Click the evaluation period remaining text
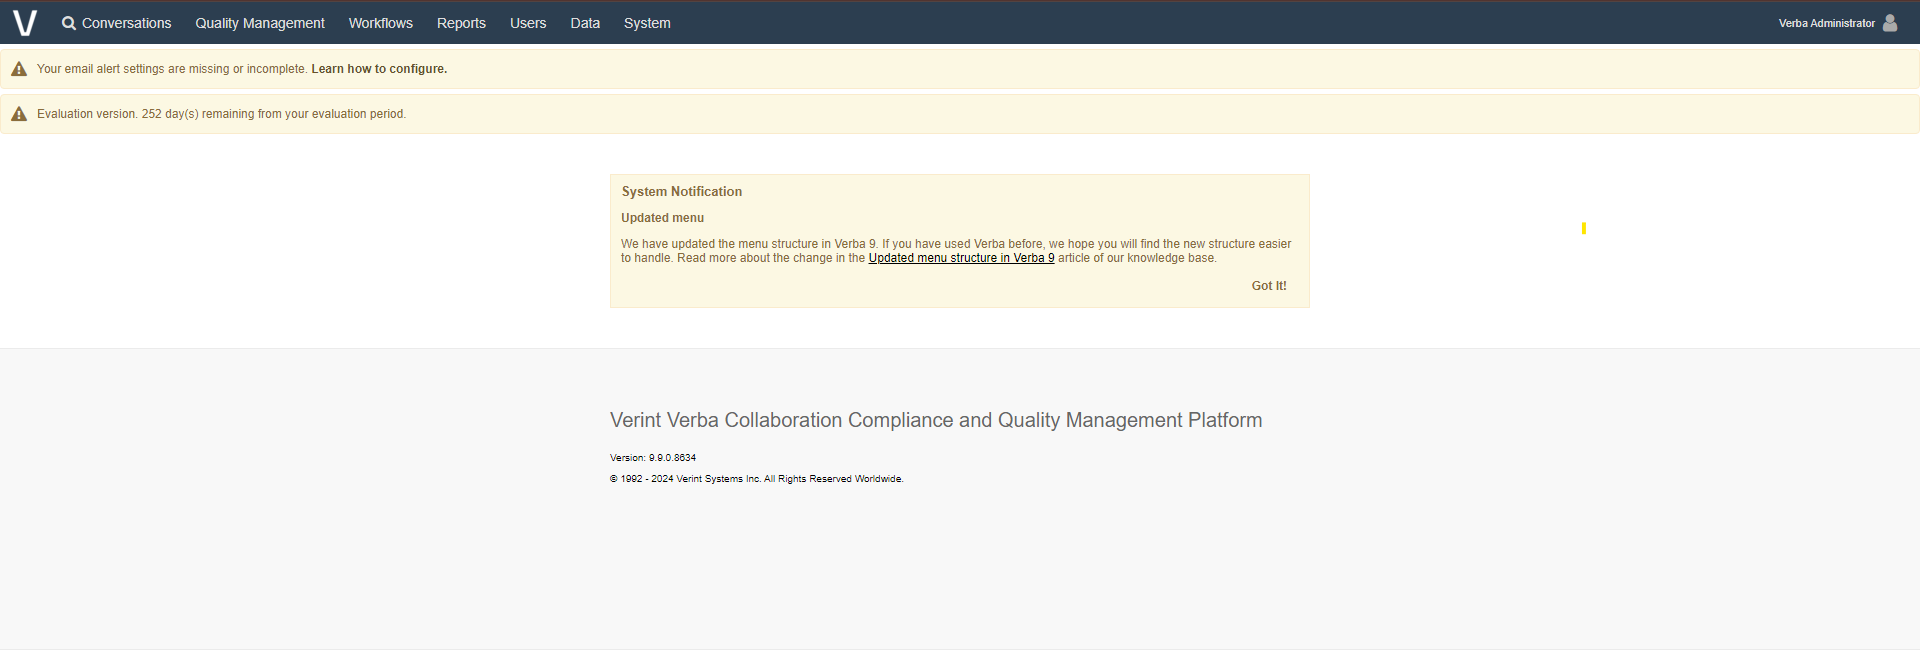Viewport: 1920px width, 655px height. [x=221, y=114]
